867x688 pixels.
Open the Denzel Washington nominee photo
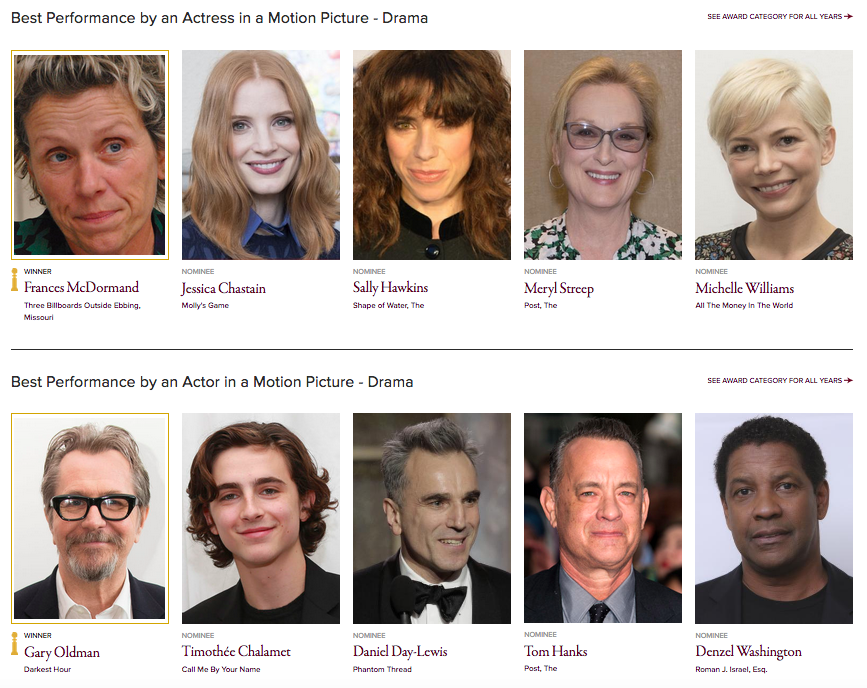[x=774, y=518]
